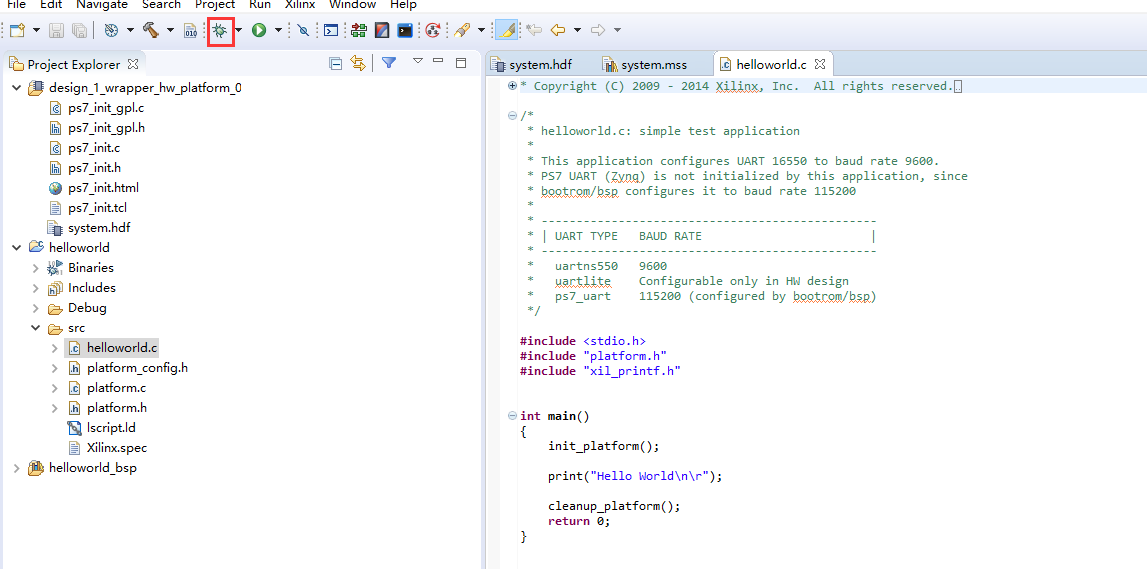
Task: Click the binary 010 file icon
Action: (x=189, y=30)
